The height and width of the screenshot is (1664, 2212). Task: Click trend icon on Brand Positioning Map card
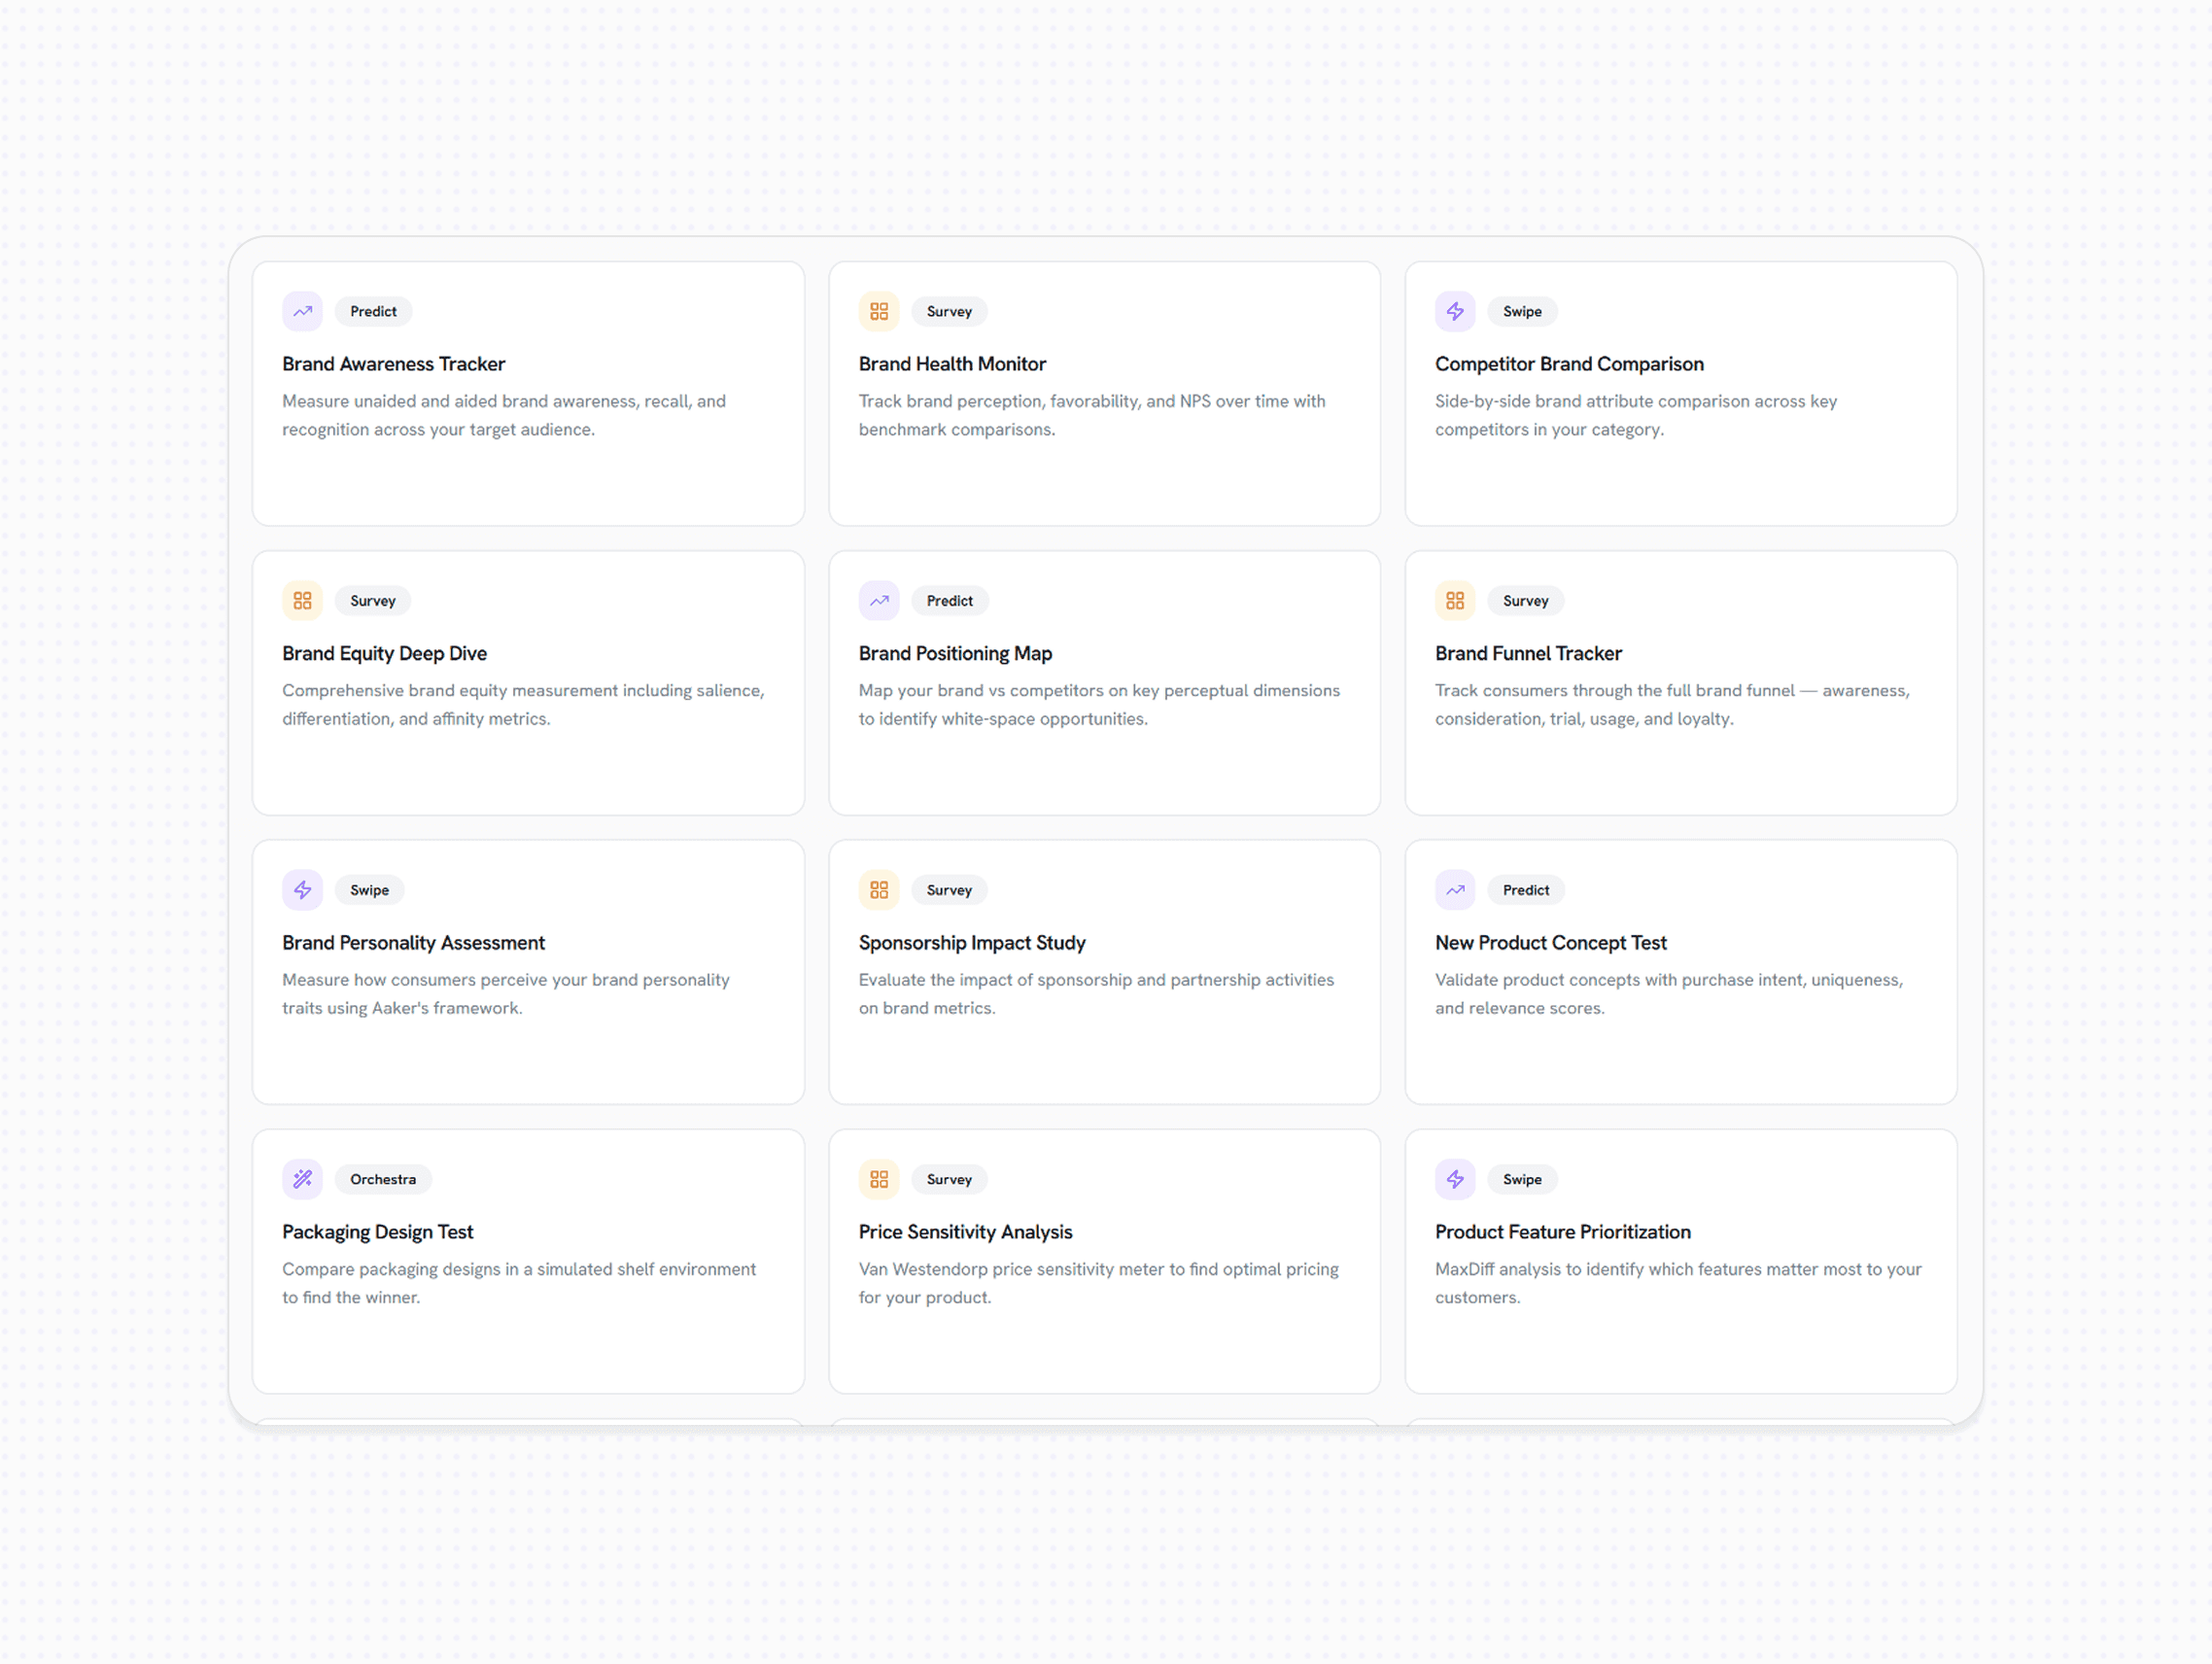[879, 601]
